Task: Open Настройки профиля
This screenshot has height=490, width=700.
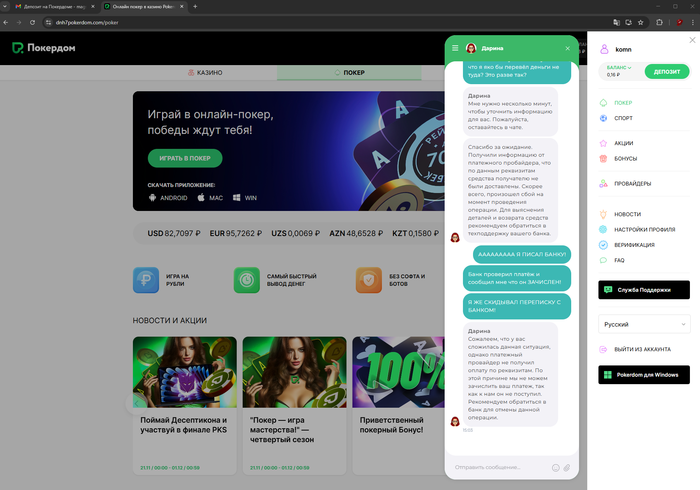Action: point(645,229)
